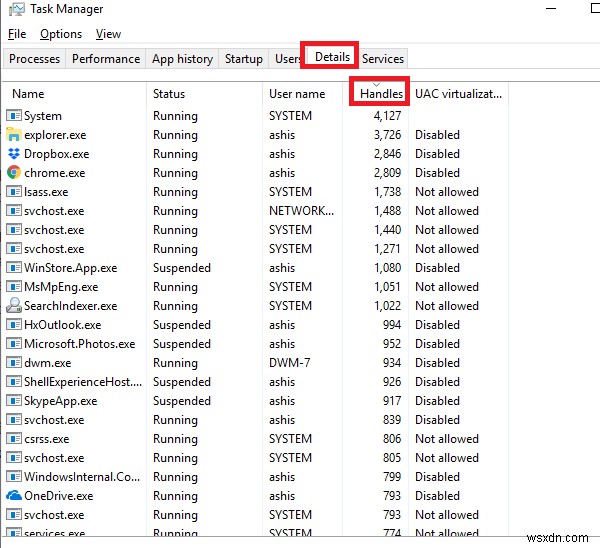Sort by the Name column header
The height and width of the screenshot is (548, 600).
(74, 94)
